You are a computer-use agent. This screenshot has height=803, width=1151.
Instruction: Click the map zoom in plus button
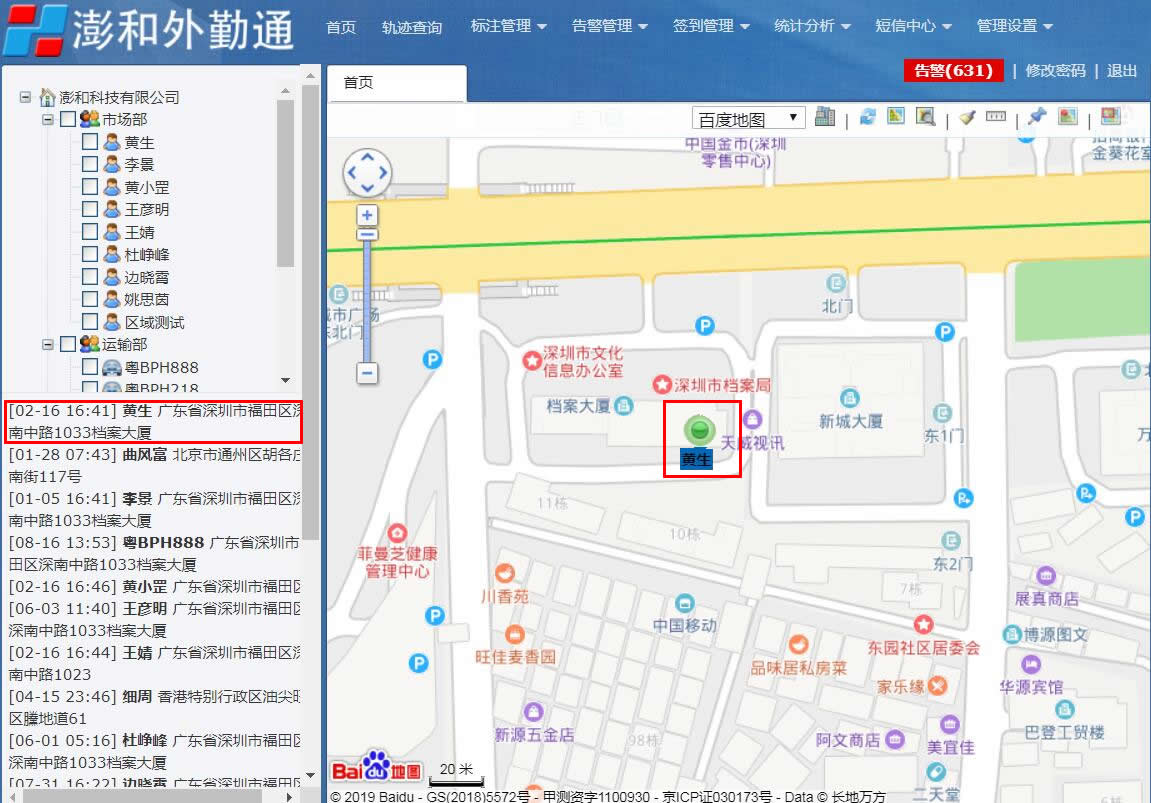coord(367,215)
